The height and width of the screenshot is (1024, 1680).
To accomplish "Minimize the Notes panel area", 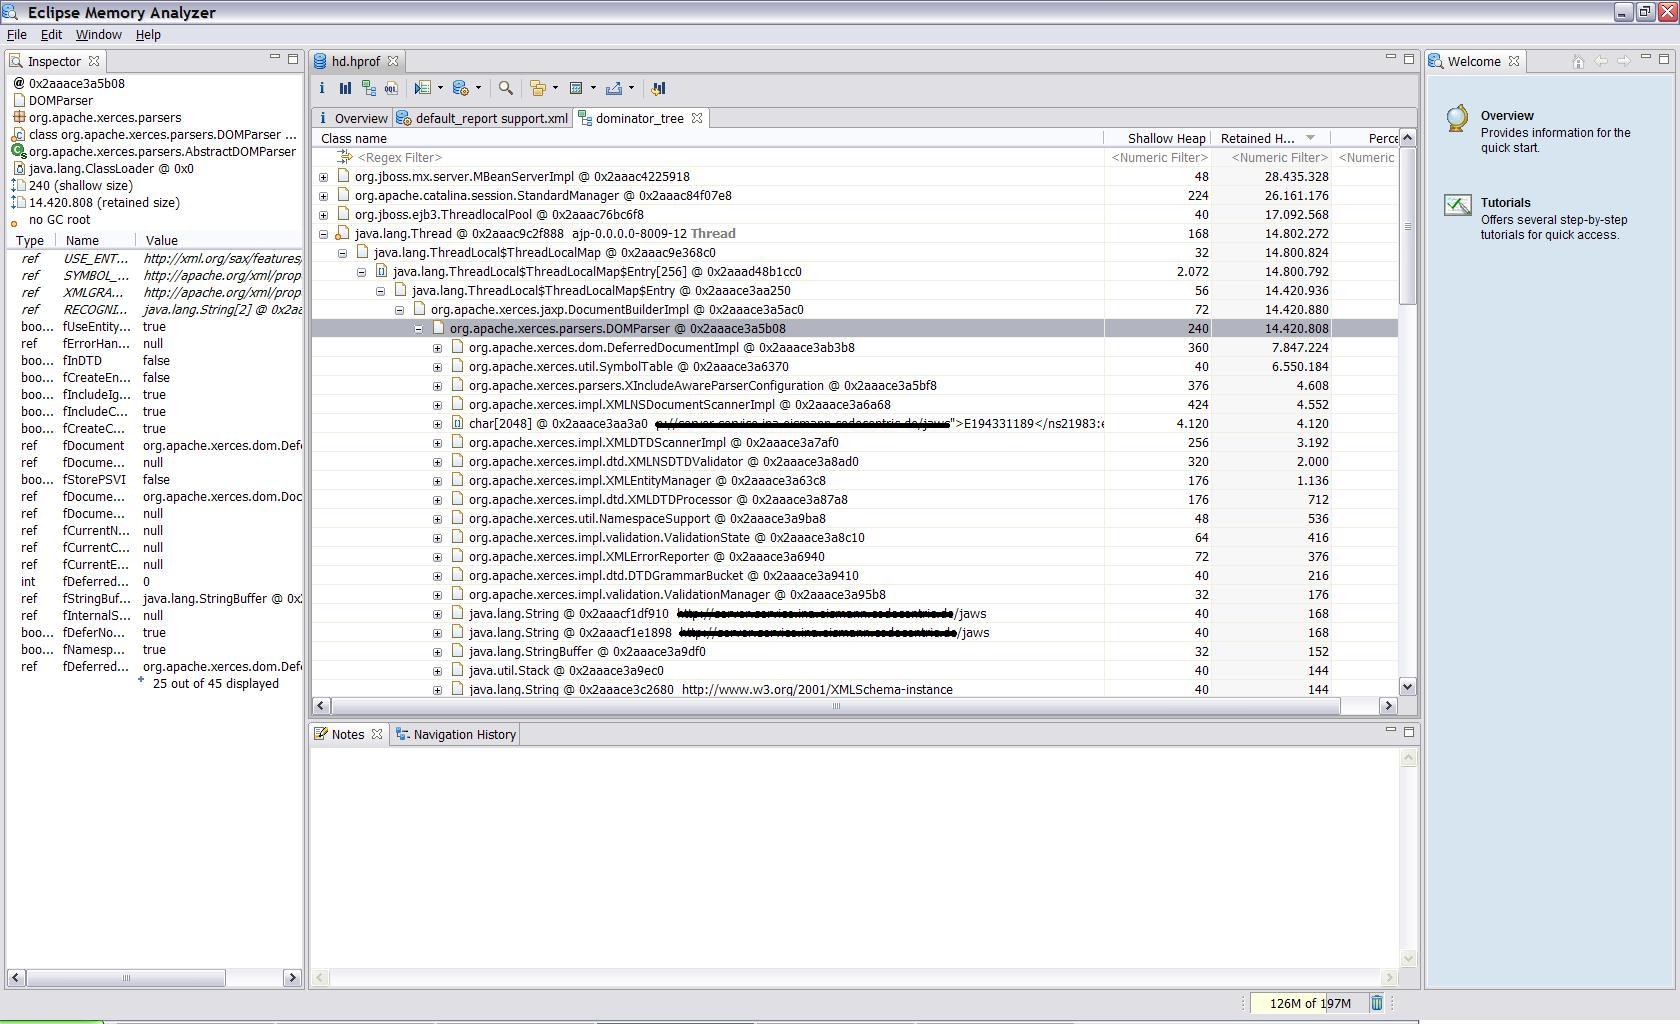I will click(1390, 731).
